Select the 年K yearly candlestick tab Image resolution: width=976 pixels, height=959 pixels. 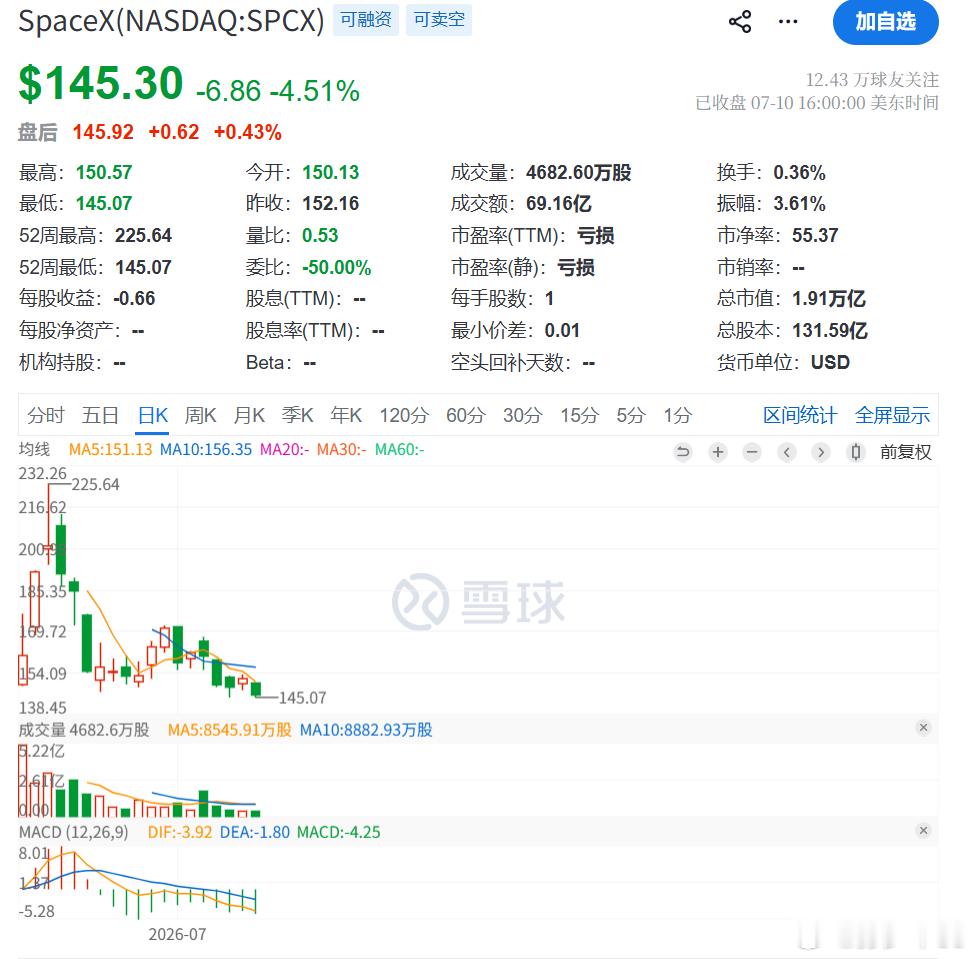346,415
